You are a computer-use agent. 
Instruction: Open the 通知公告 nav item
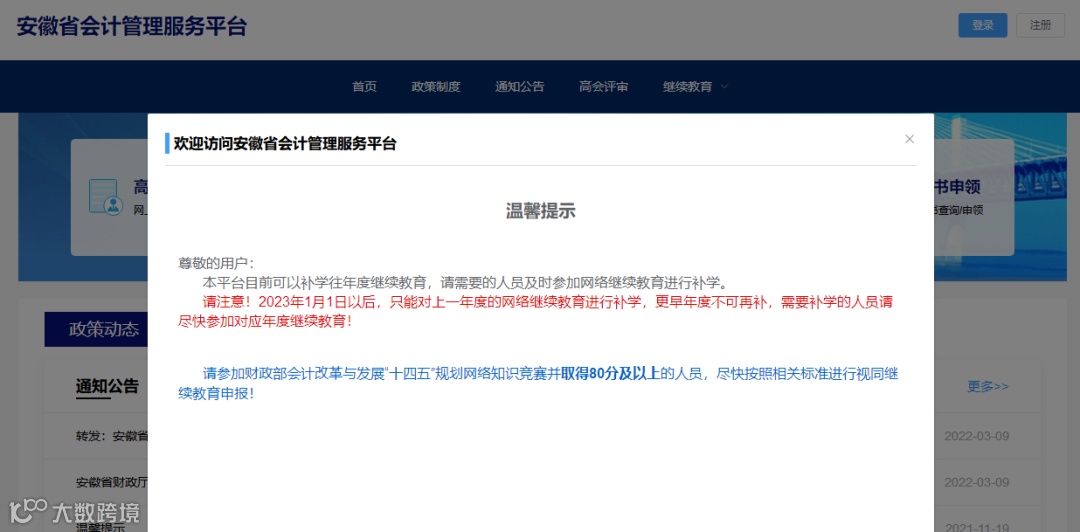click(x=519, y=87)
